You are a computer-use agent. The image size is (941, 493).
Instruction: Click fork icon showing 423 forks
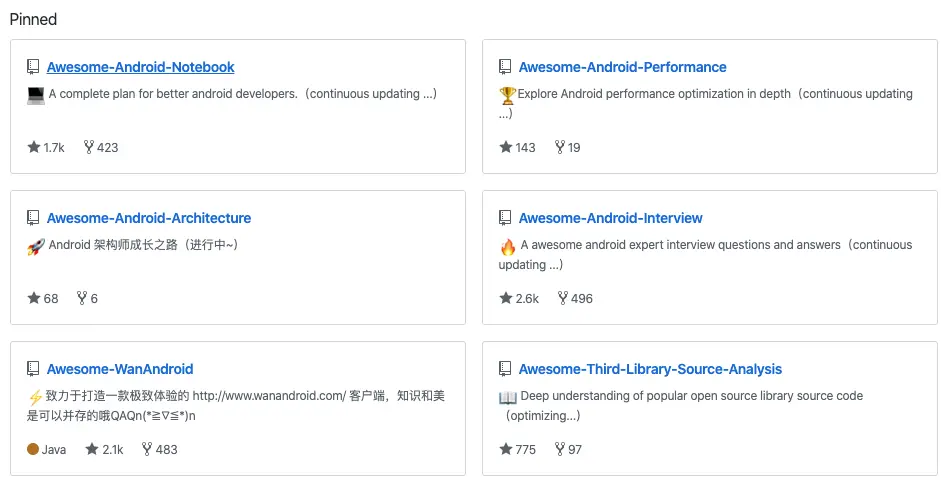point(89,148)
